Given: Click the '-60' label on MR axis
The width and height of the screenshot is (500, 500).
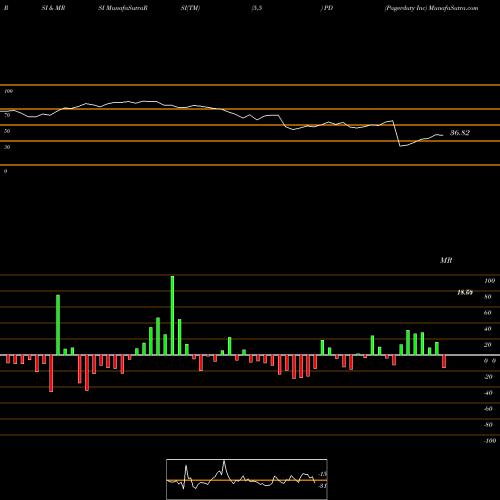Looking at the screenshot, I should point(488,409).
